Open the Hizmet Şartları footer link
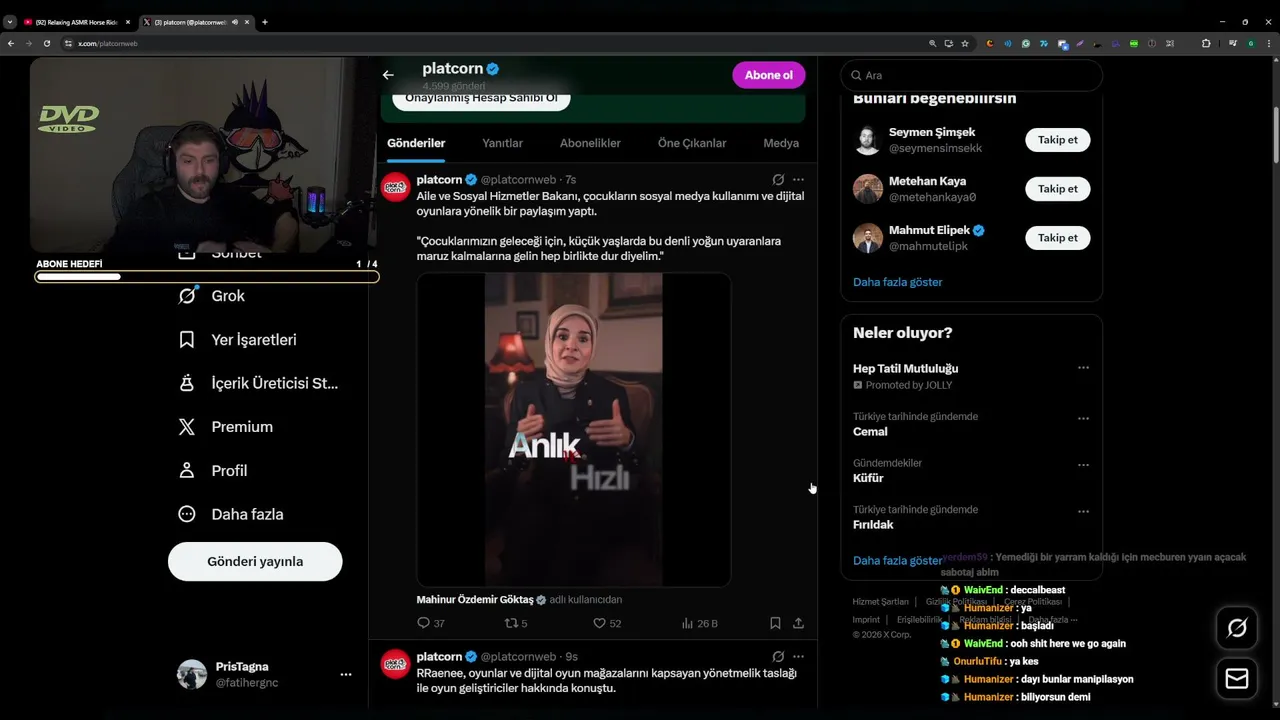This screenshot has height=720, width=1280. [880, 602]
